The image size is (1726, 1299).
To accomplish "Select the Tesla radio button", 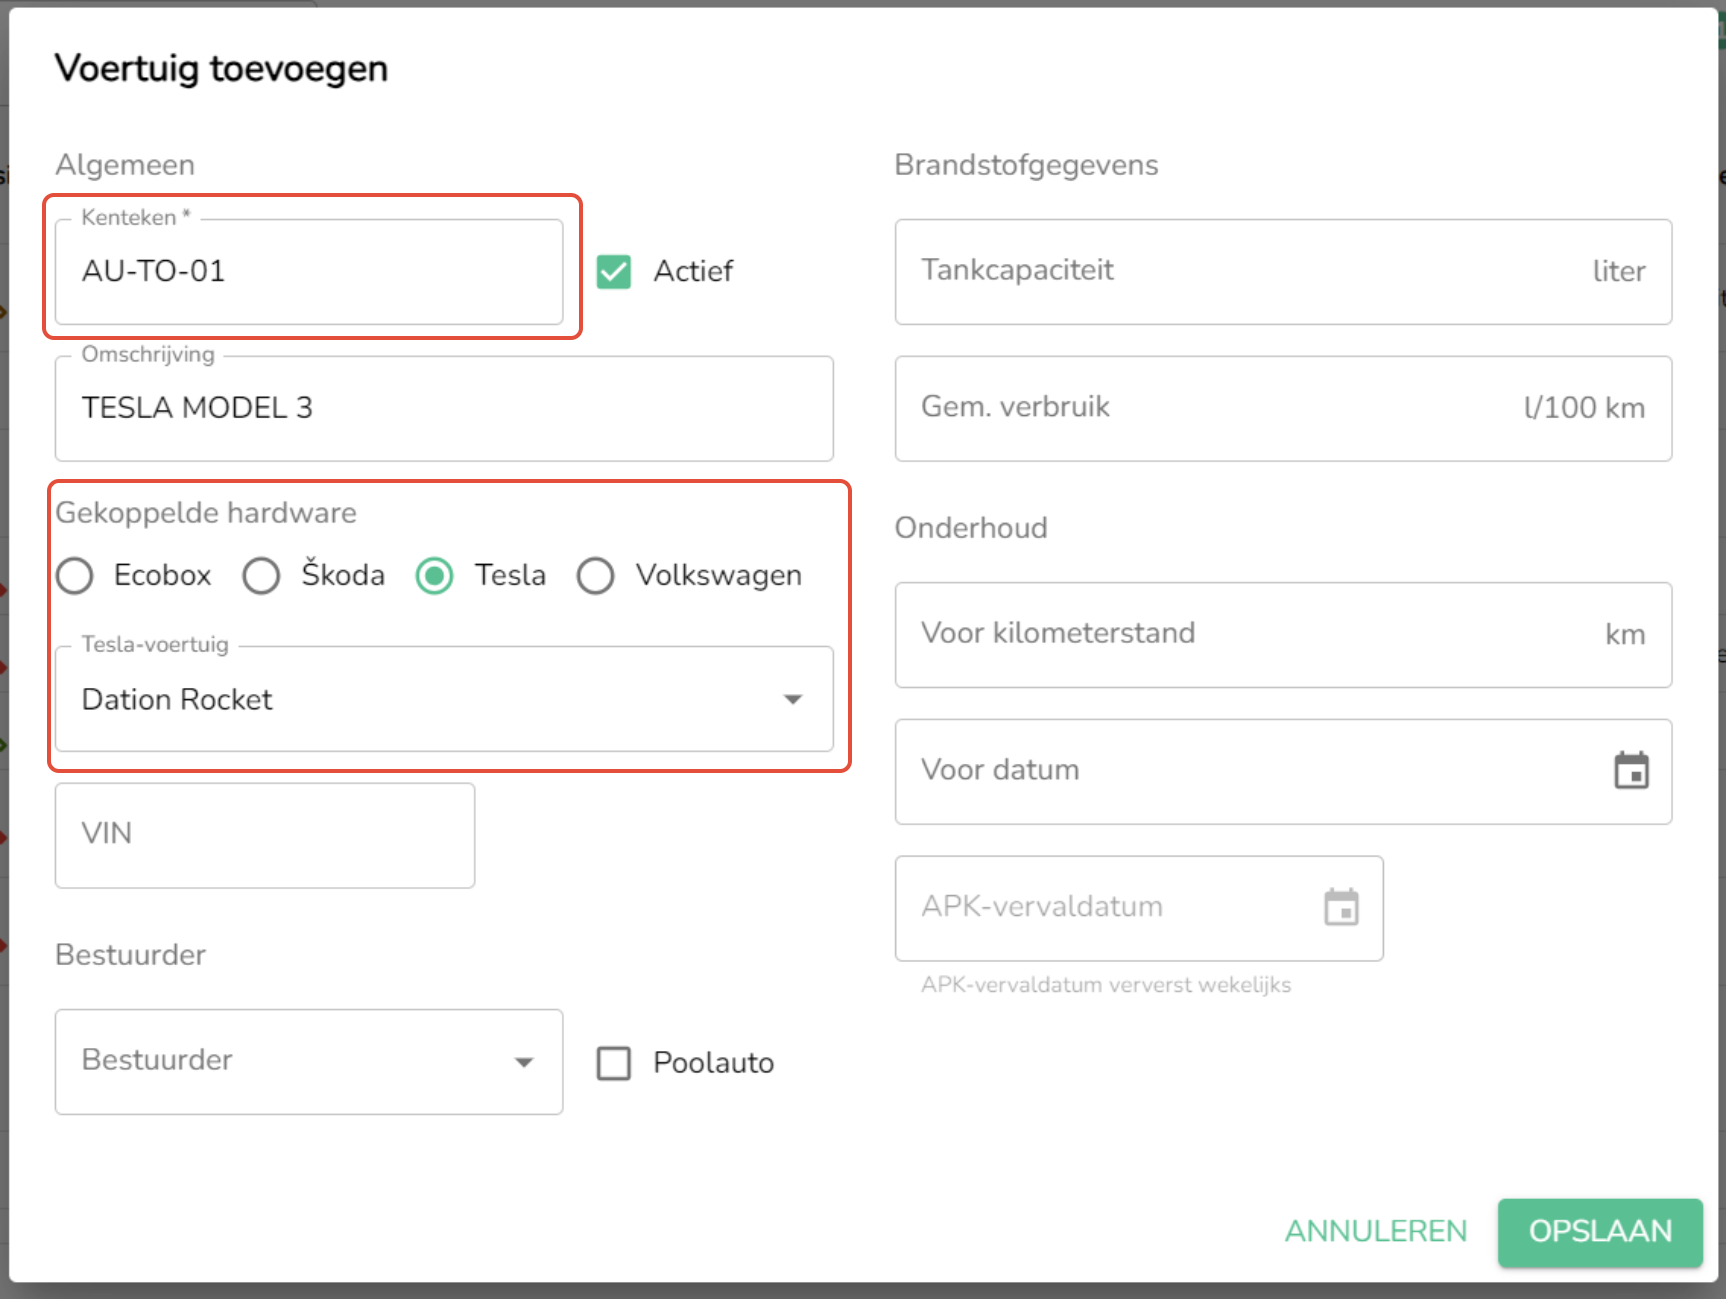I will coord(435,576).
